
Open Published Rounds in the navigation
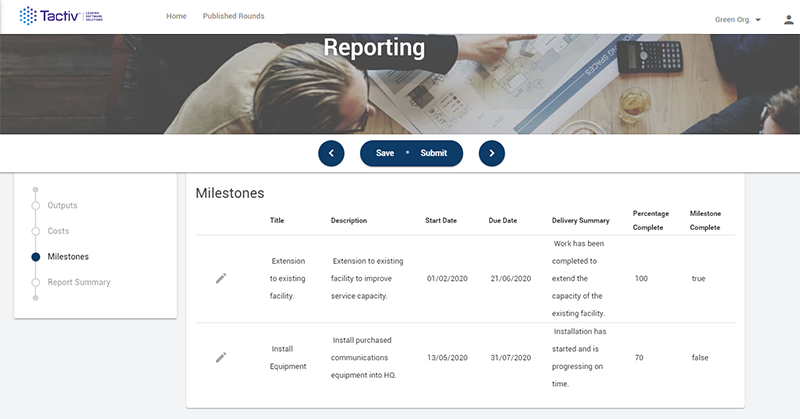point(233,16)
